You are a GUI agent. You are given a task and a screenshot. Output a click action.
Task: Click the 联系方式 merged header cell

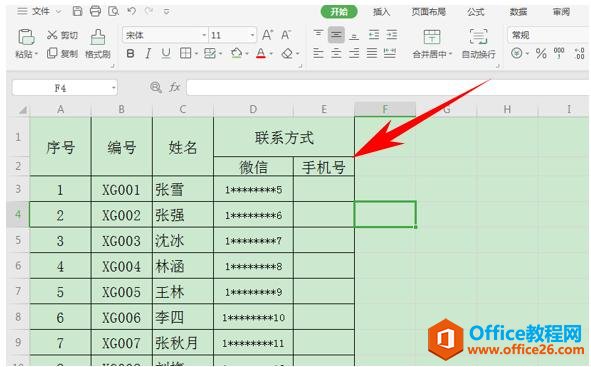(x=284, y=137)
